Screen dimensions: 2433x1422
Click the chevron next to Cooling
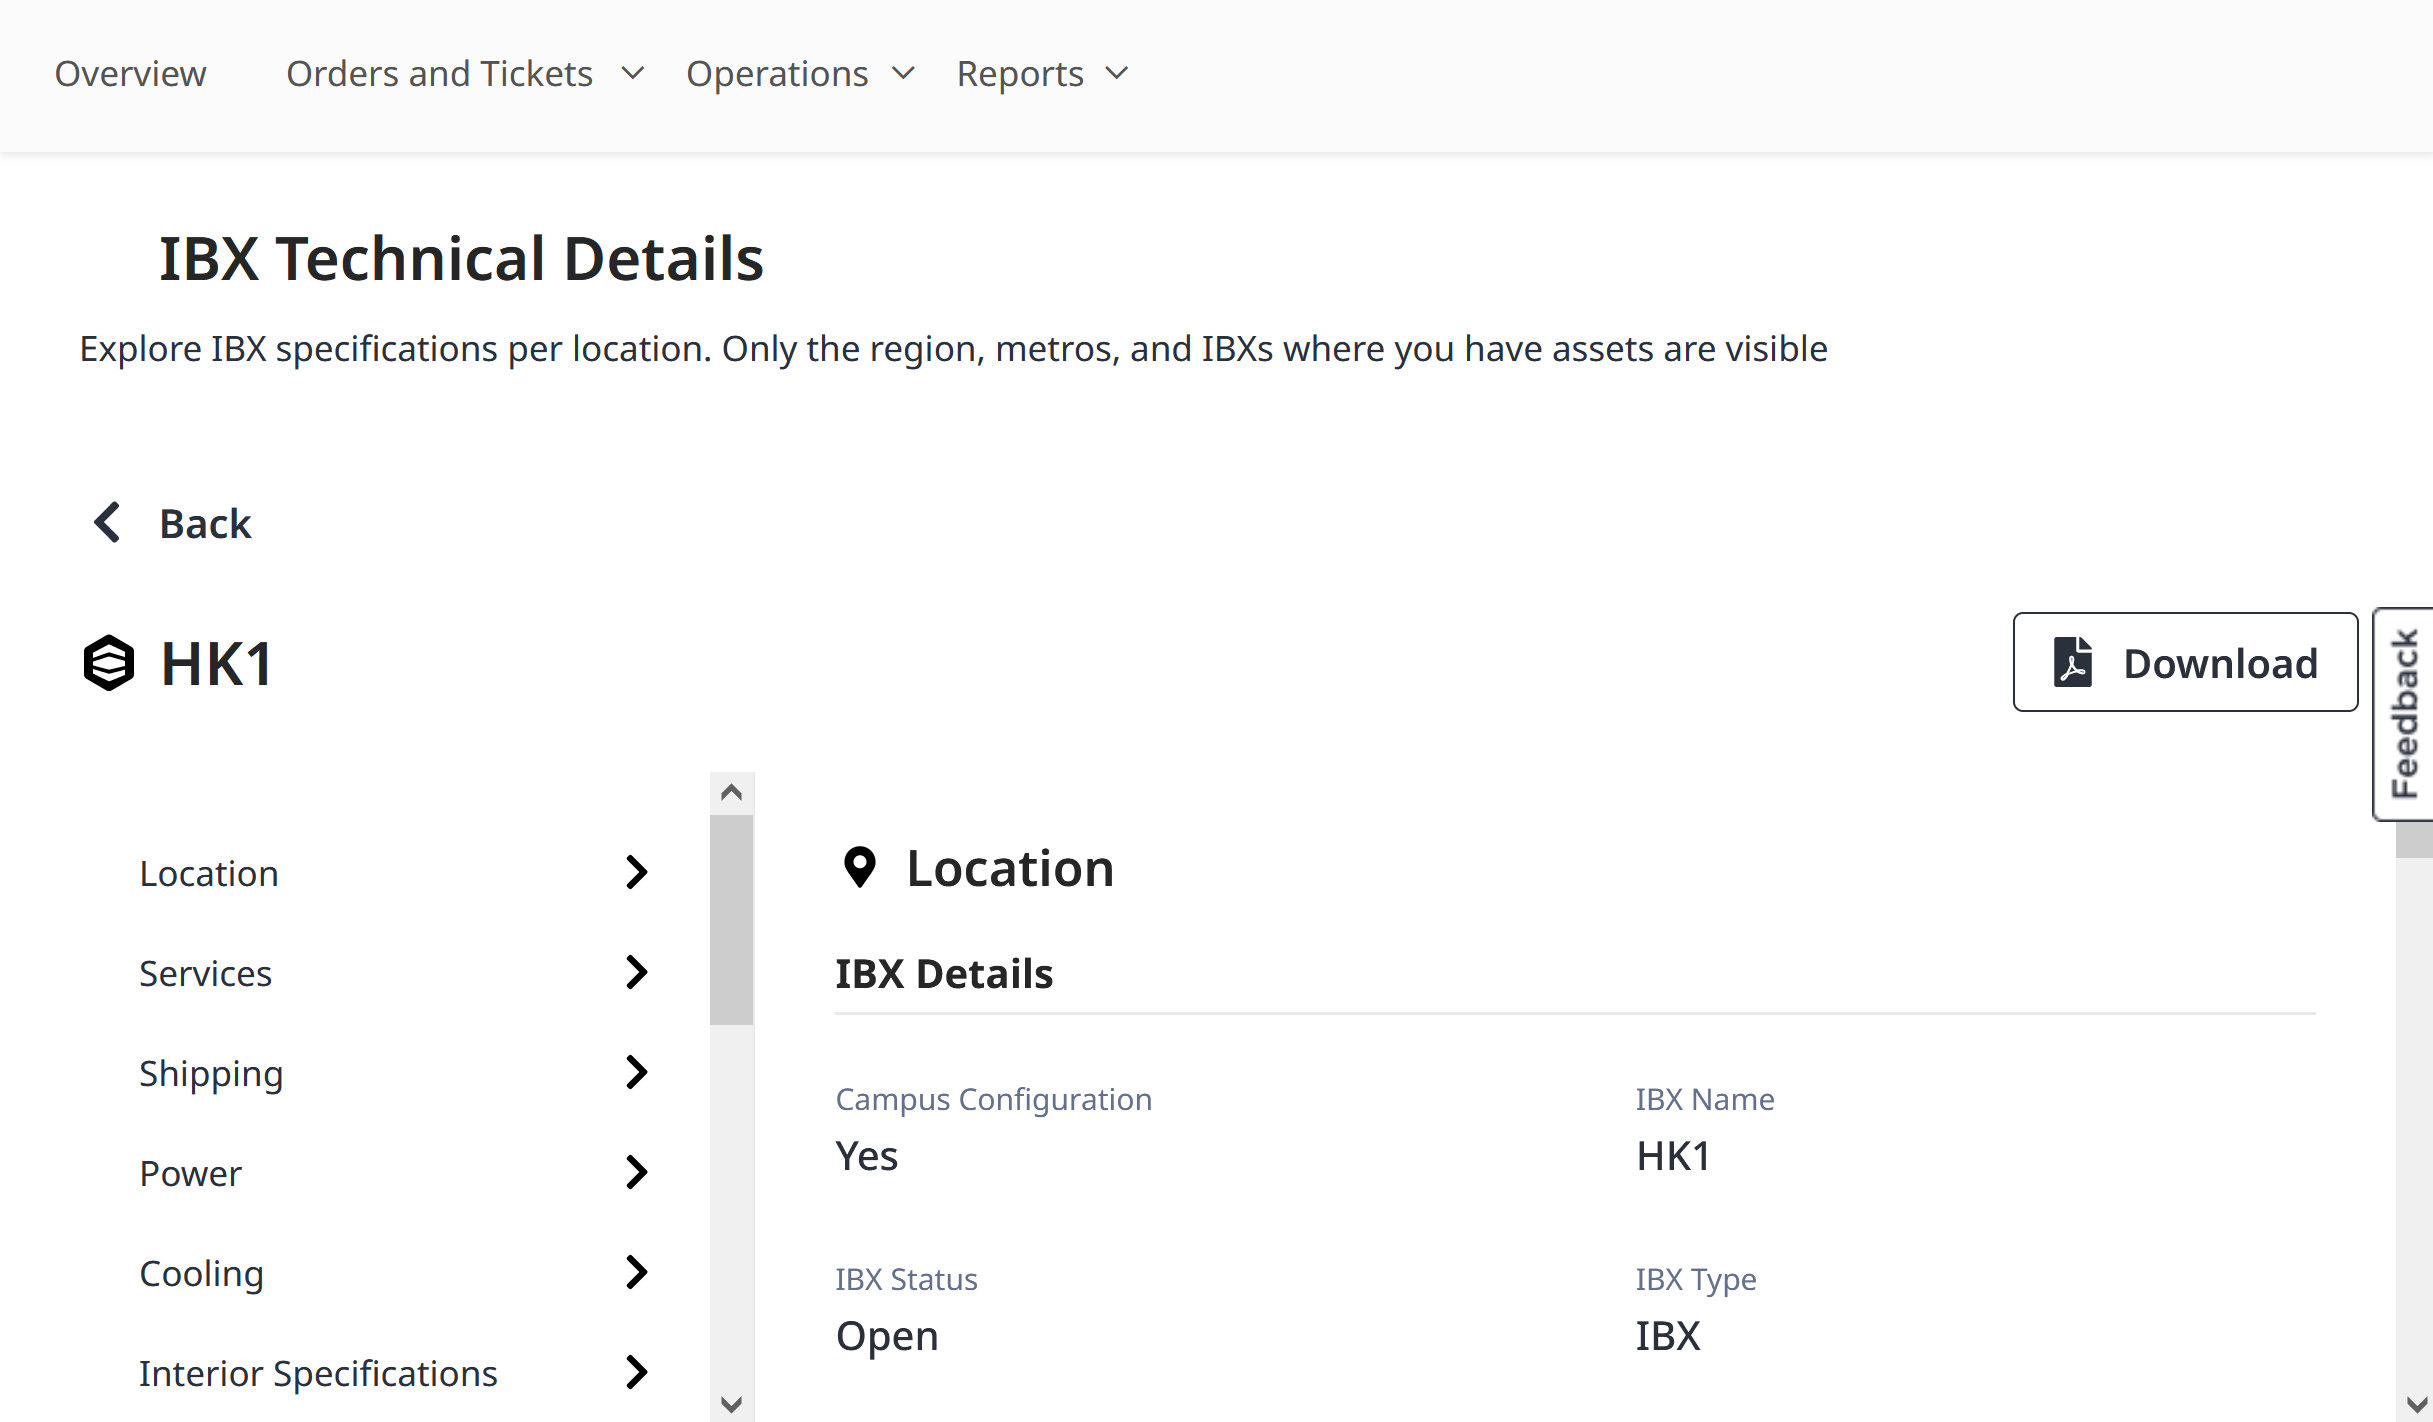click(636, 1272)
